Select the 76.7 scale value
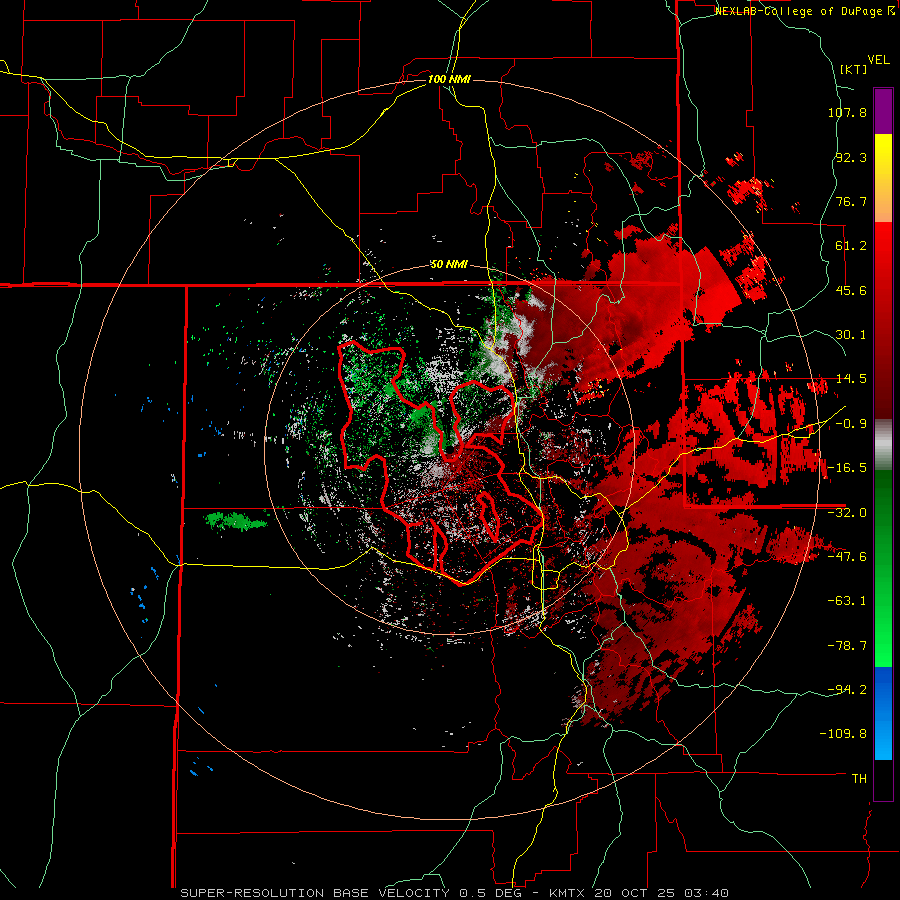Screen dimensions: 900x900 point(851,201)
